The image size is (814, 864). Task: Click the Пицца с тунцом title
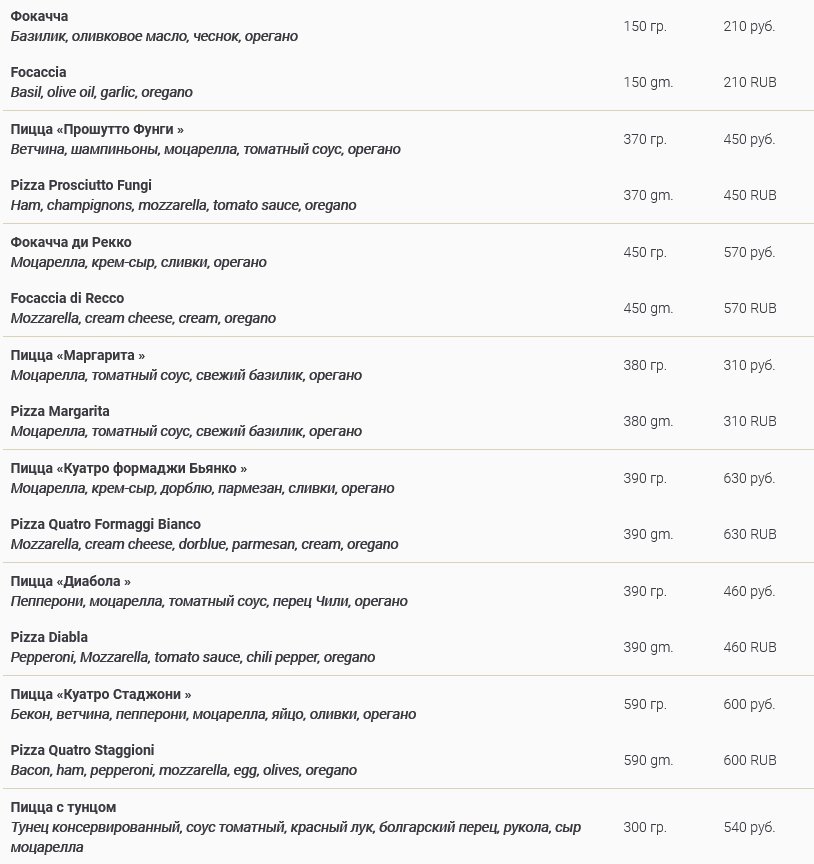pyautogui.click(x=63, y=807)
